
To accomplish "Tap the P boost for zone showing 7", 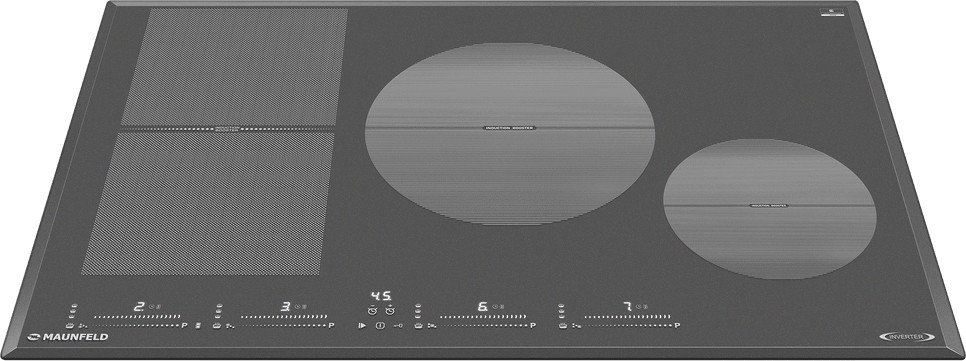I will (677, 325).
